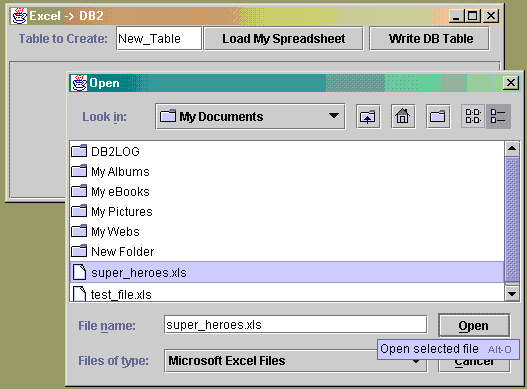Click the My Albums folder icon
This screenshot has width=527, height=389.
tap(79, 171)
